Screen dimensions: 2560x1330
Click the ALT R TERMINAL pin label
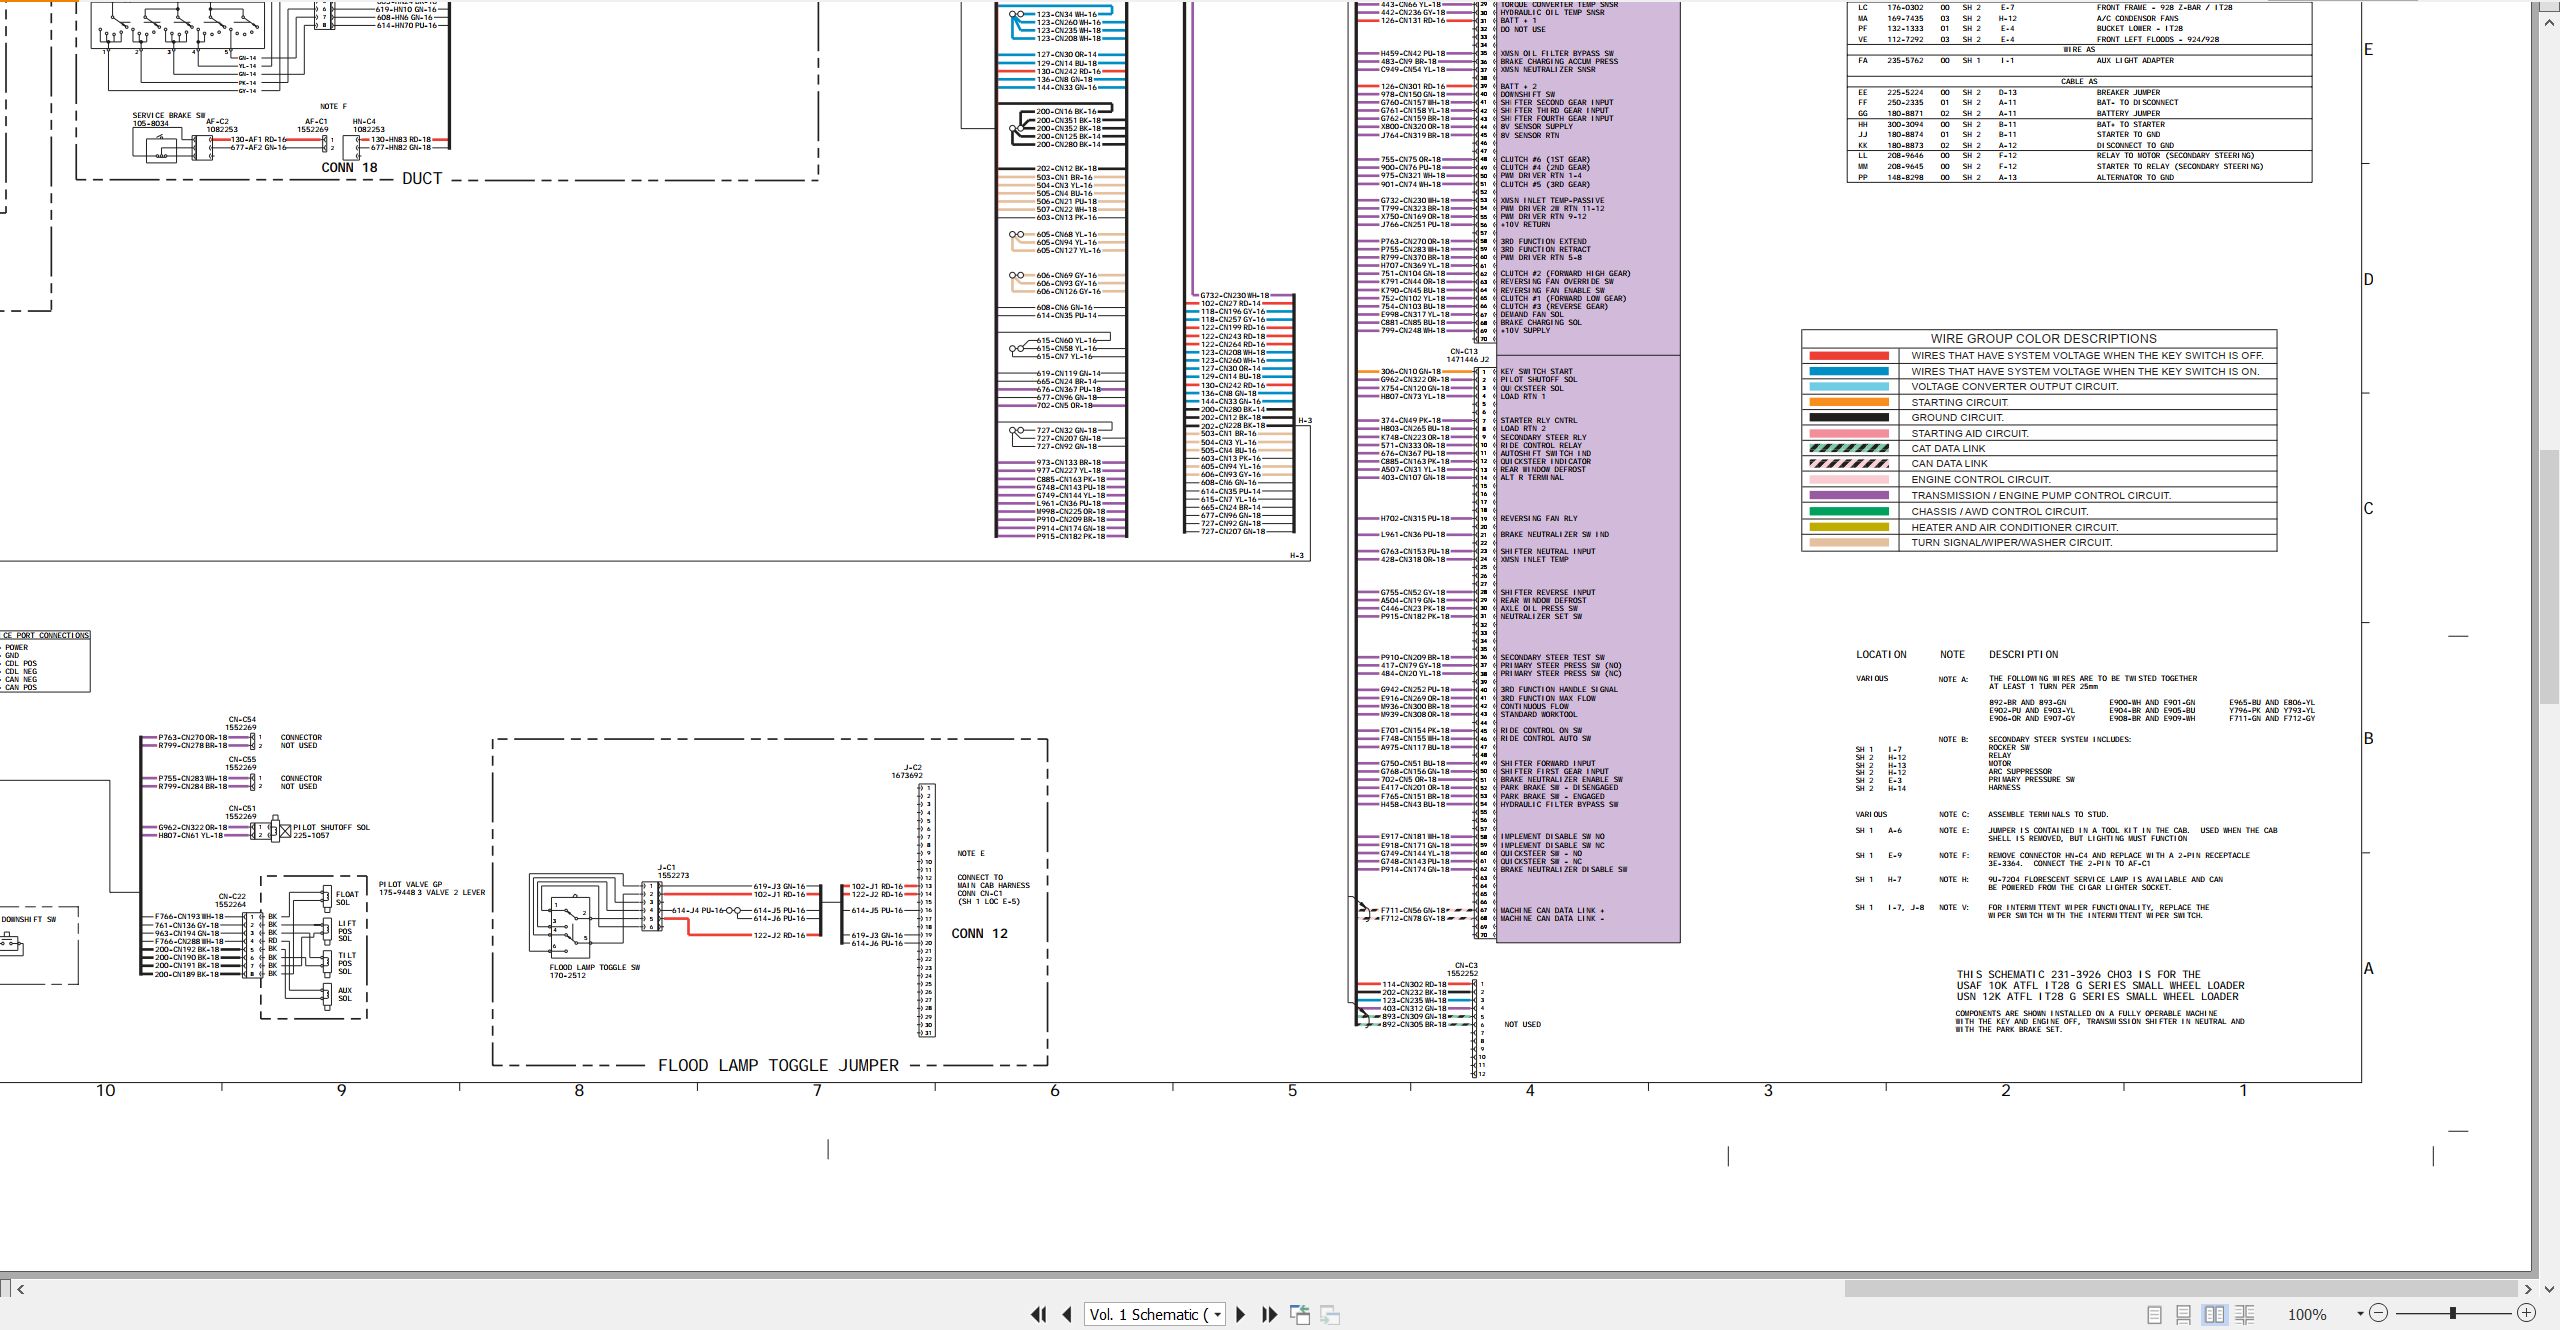click(x=1531, y=477)
